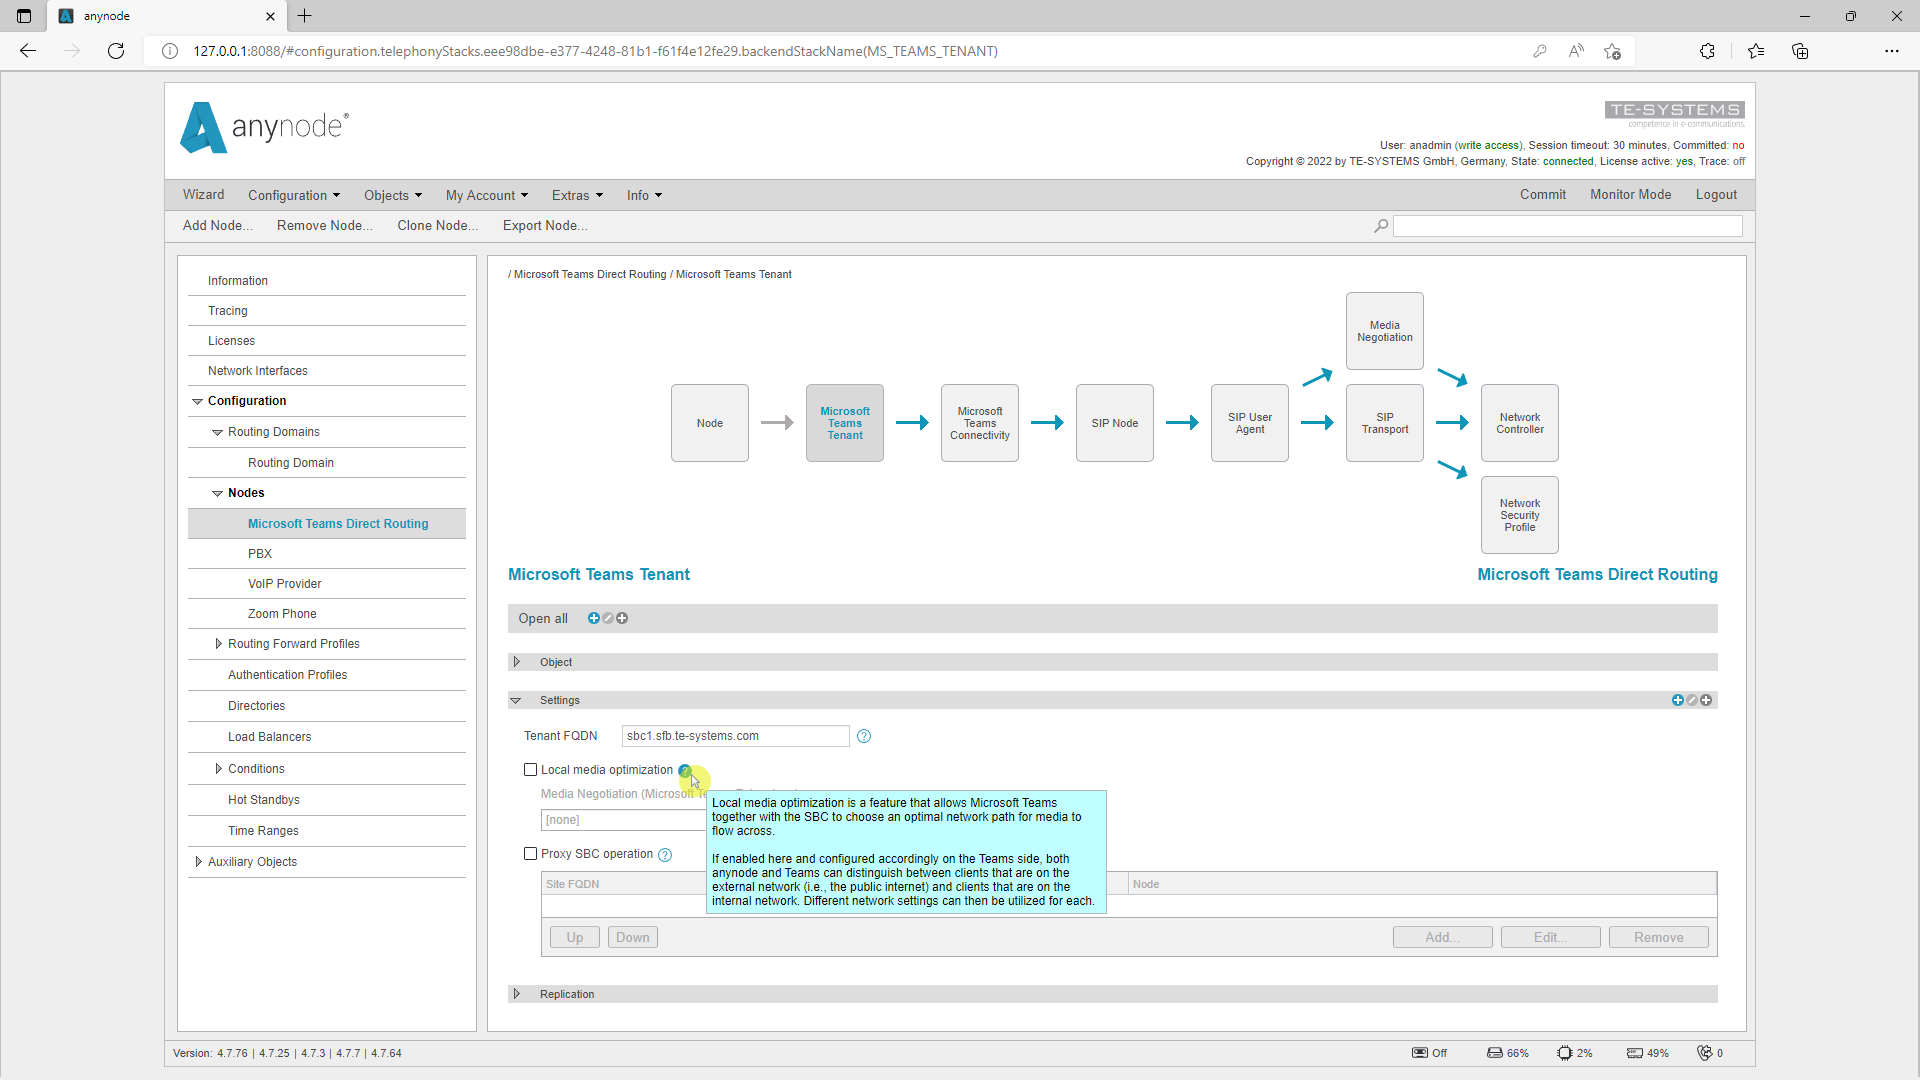Click Add Node in toolbar
The image size is (1920, 1080).
click(218, 226)
